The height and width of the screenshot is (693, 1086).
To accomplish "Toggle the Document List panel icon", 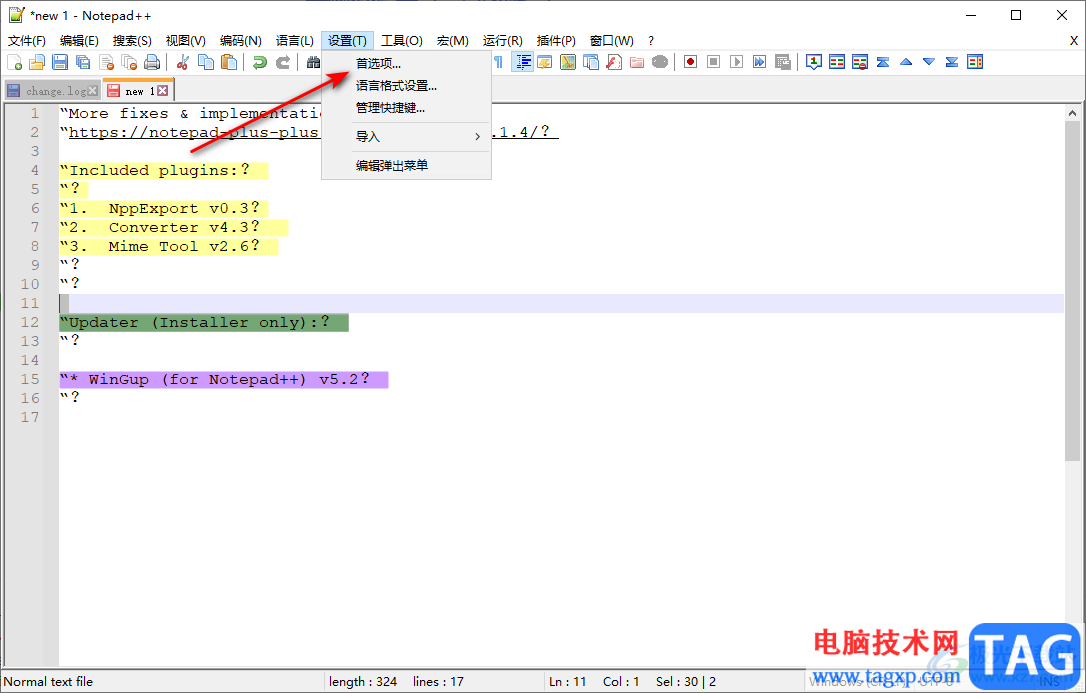I will (x=591, y=62).
